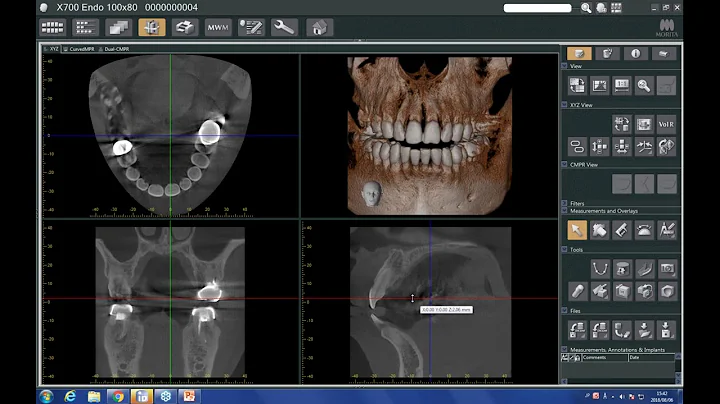The width and height of the screenshot is (720, 404).
Task: Click the reset orientation icon in XYZ View
Action: [x=622, y=124]
